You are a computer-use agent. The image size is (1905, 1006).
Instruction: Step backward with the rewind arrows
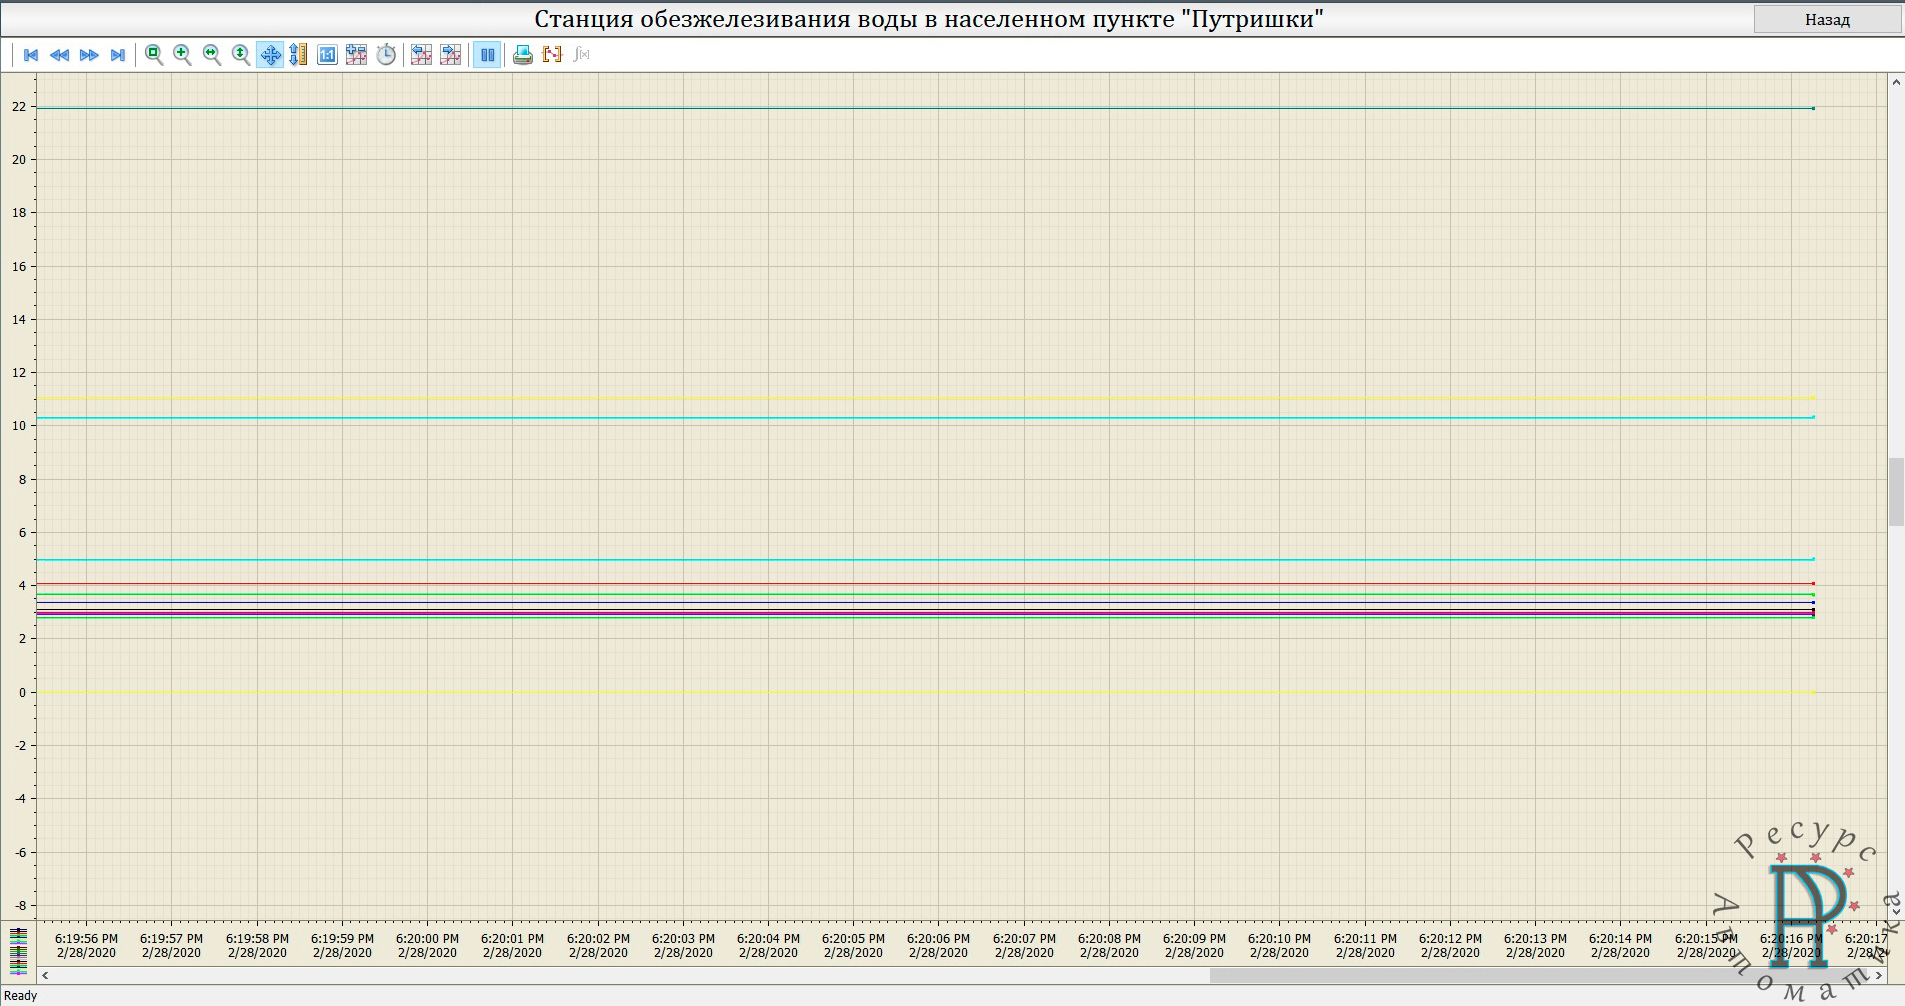tap(60, 55)
